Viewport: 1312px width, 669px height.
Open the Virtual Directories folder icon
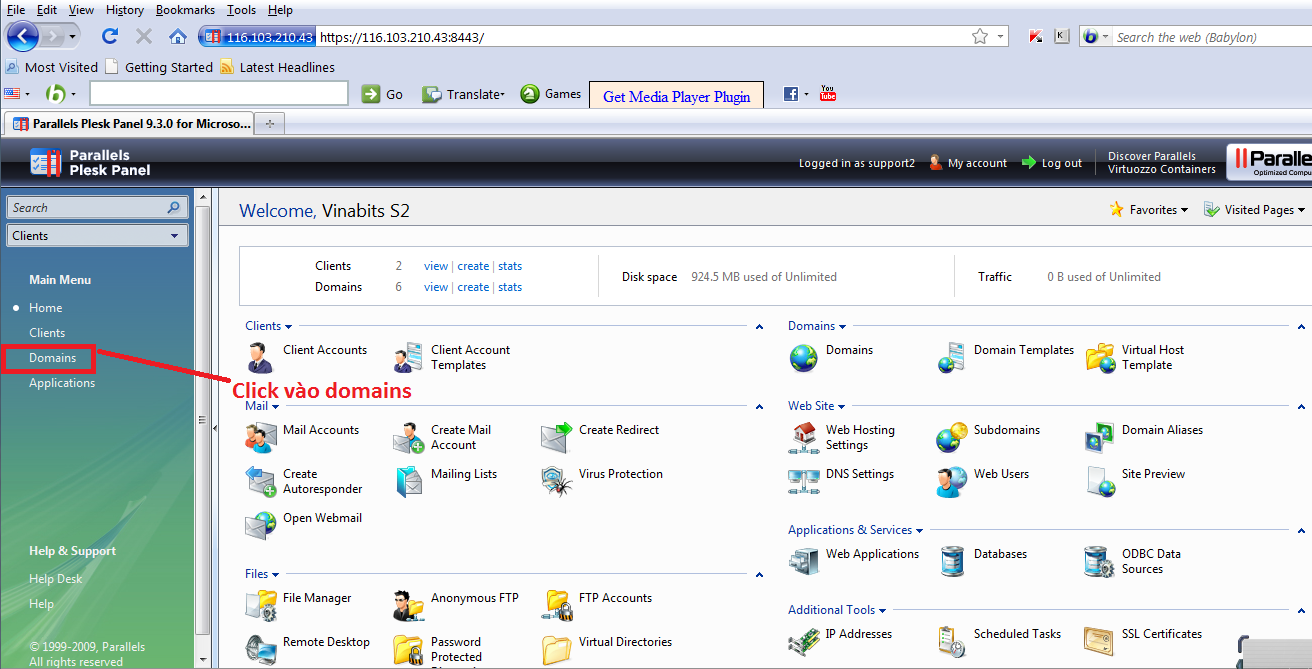pyautogui.click(x=556, y=650)
